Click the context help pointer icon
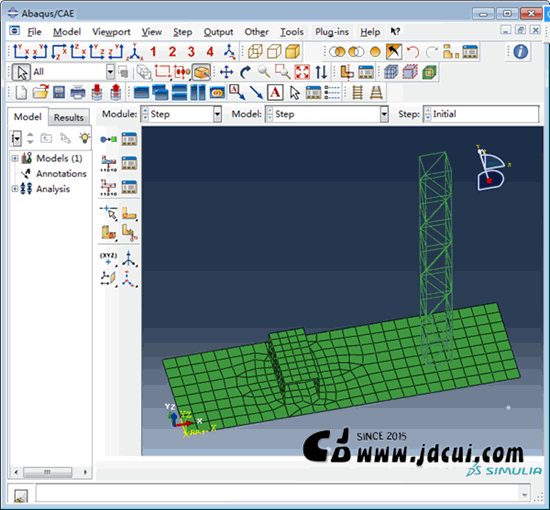Viewport: 550px width, 510px height. coord(395,32)
